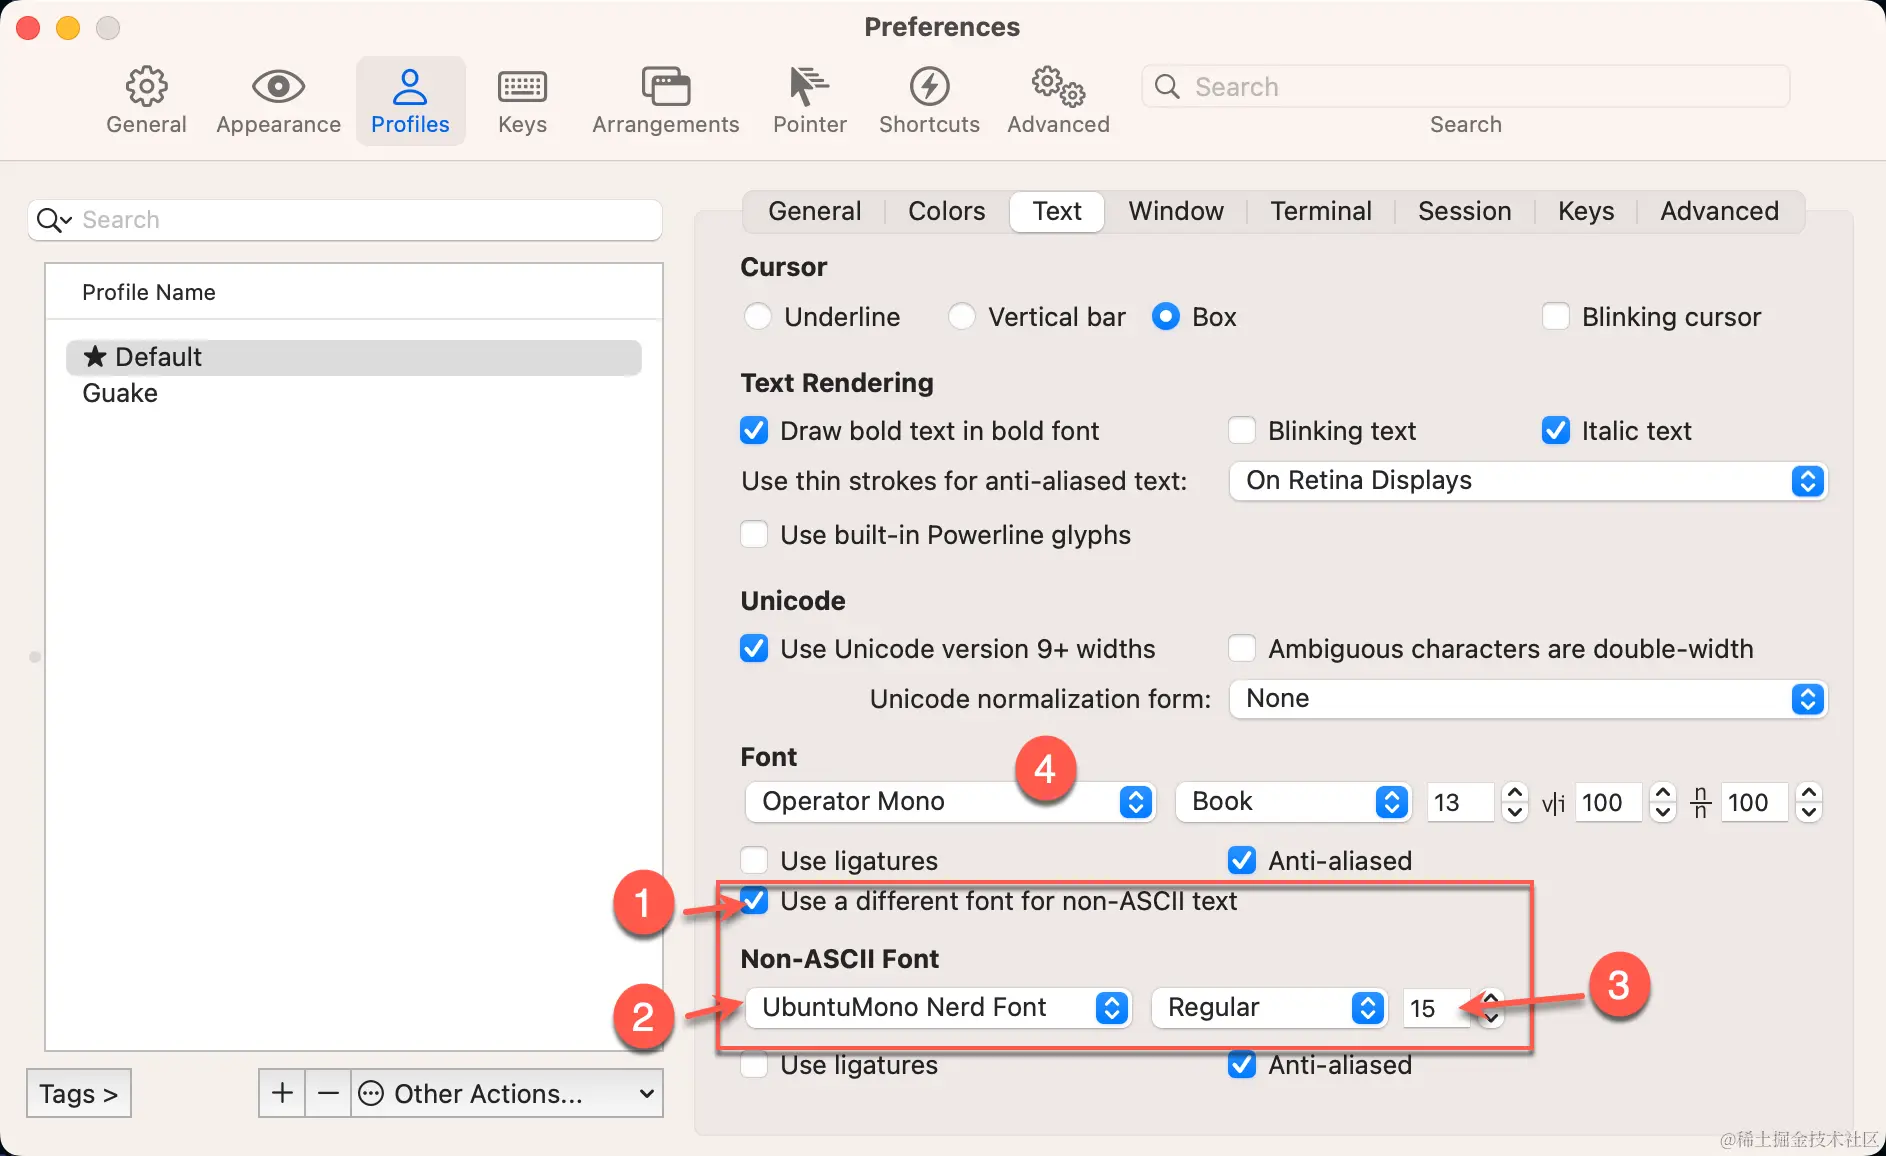This screenshot has height=1156, width=1886.
Task: Select the Profiles toolbar icon
Action: (410, 100)
